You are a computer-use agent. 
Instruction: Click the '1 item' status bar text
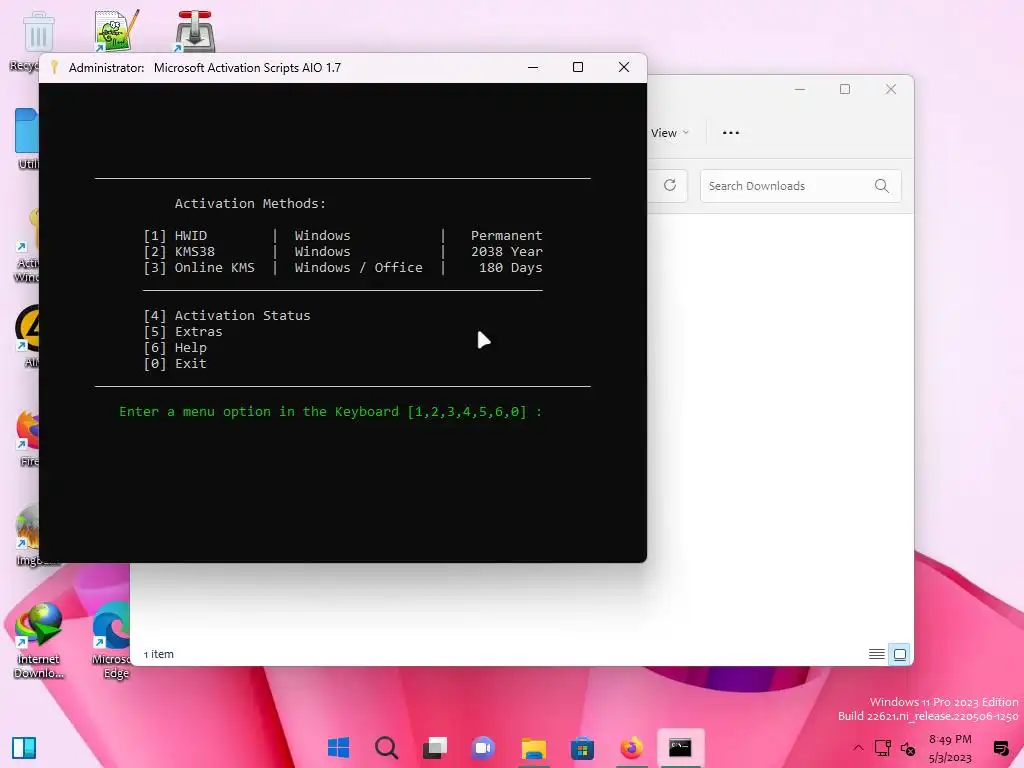pos(159,654)
